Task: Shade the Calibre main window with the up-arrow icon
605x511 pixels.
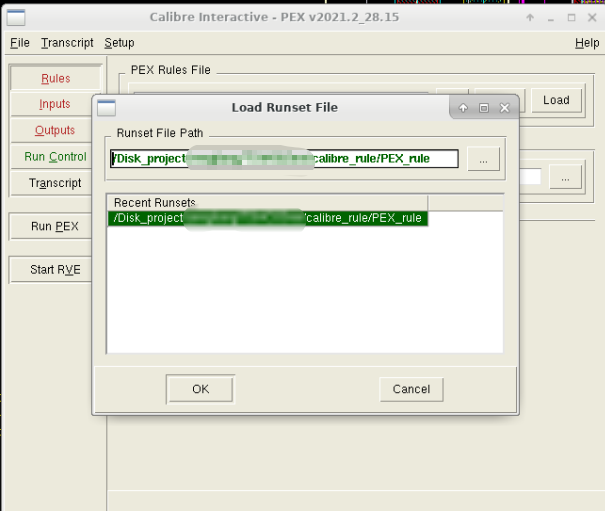Action: (x=530, y=17)
